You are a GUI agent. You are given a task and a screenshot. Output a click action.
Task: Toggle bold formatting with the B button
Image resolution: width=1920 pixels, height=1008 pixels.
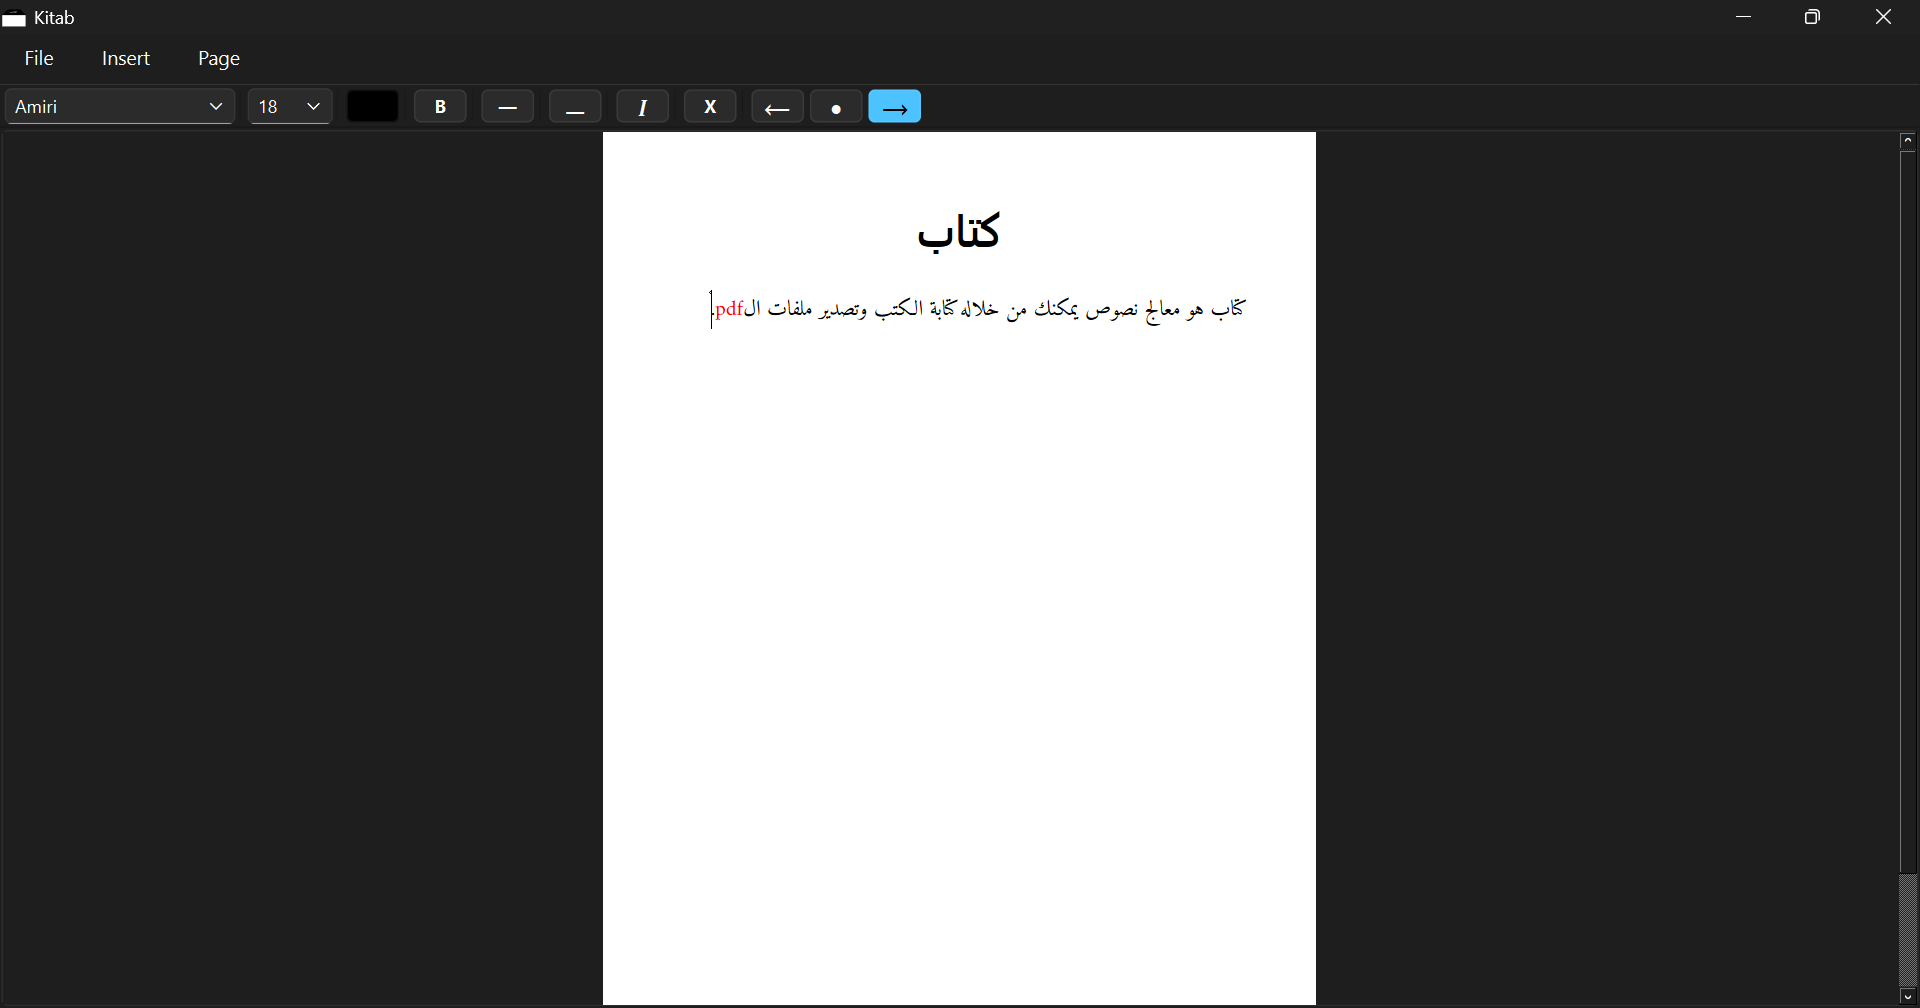click(x=440, y=107)
